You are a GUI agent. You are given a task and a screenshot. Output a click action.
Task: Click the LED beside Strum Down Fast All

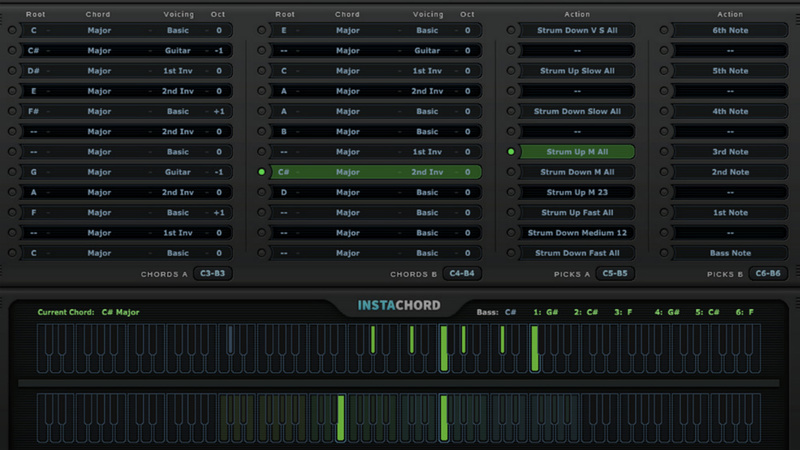coord(512,253)
